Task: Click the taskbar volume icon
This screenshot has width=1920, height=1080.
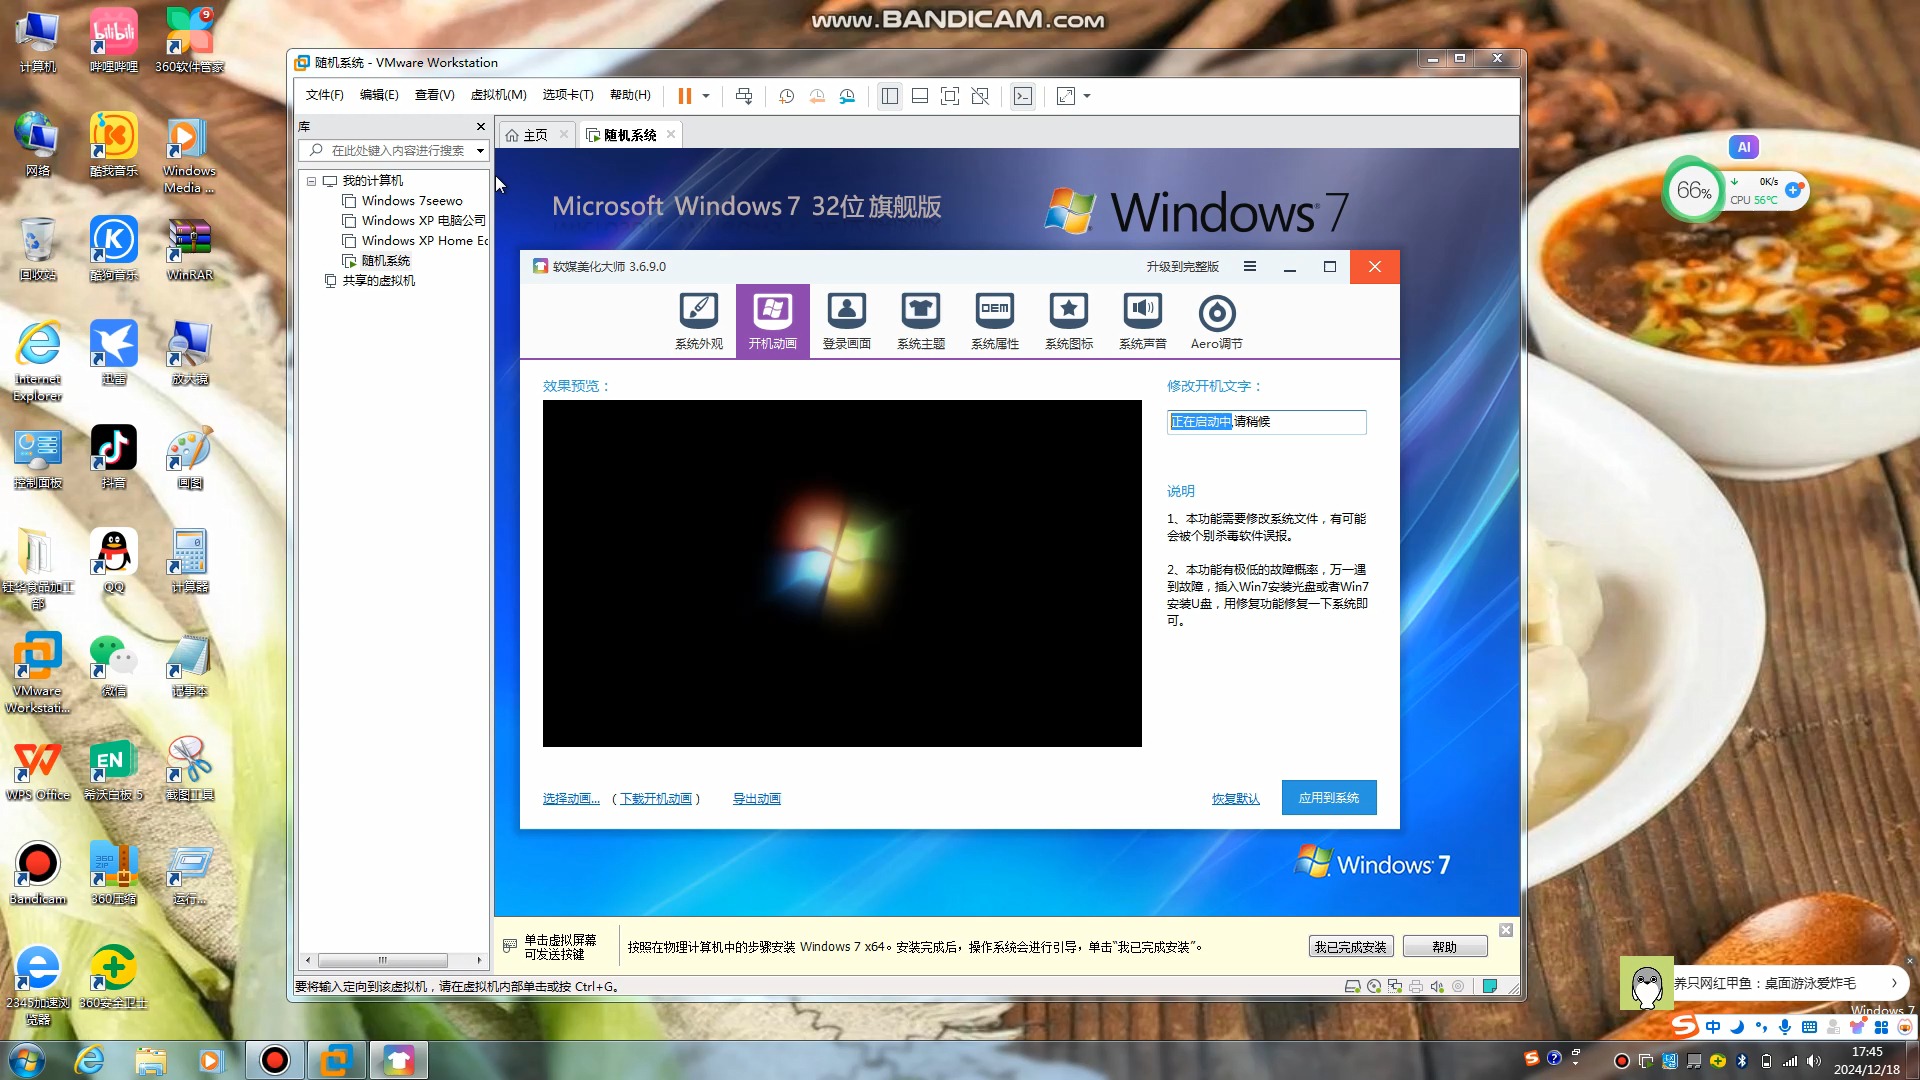Action: coord(1814,1061)
